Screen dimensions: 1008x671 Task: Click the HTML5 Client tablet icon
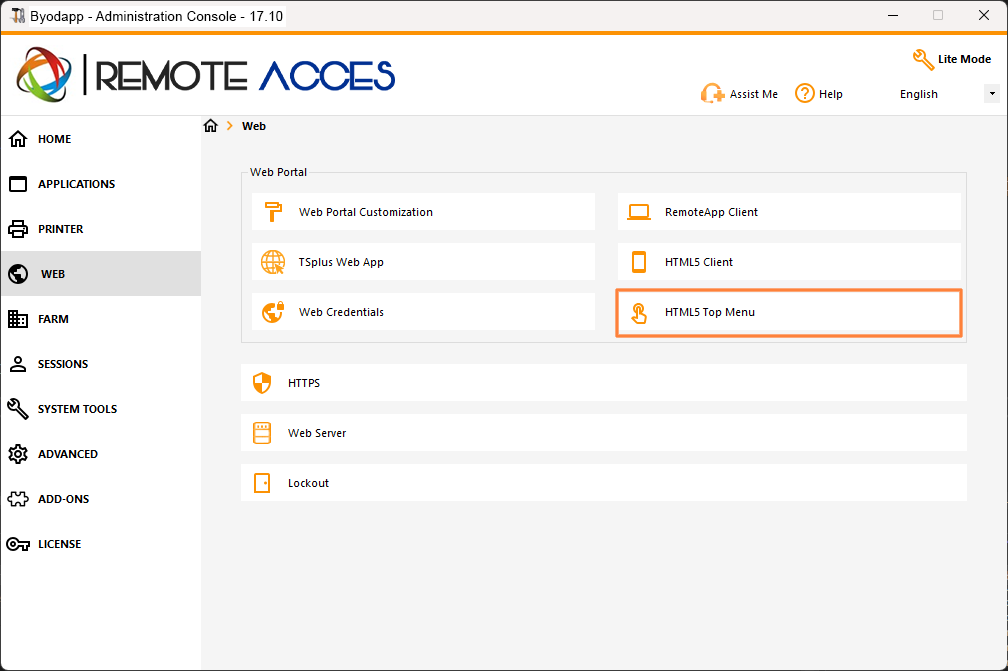pyautogui.click(x=639, y=262)
